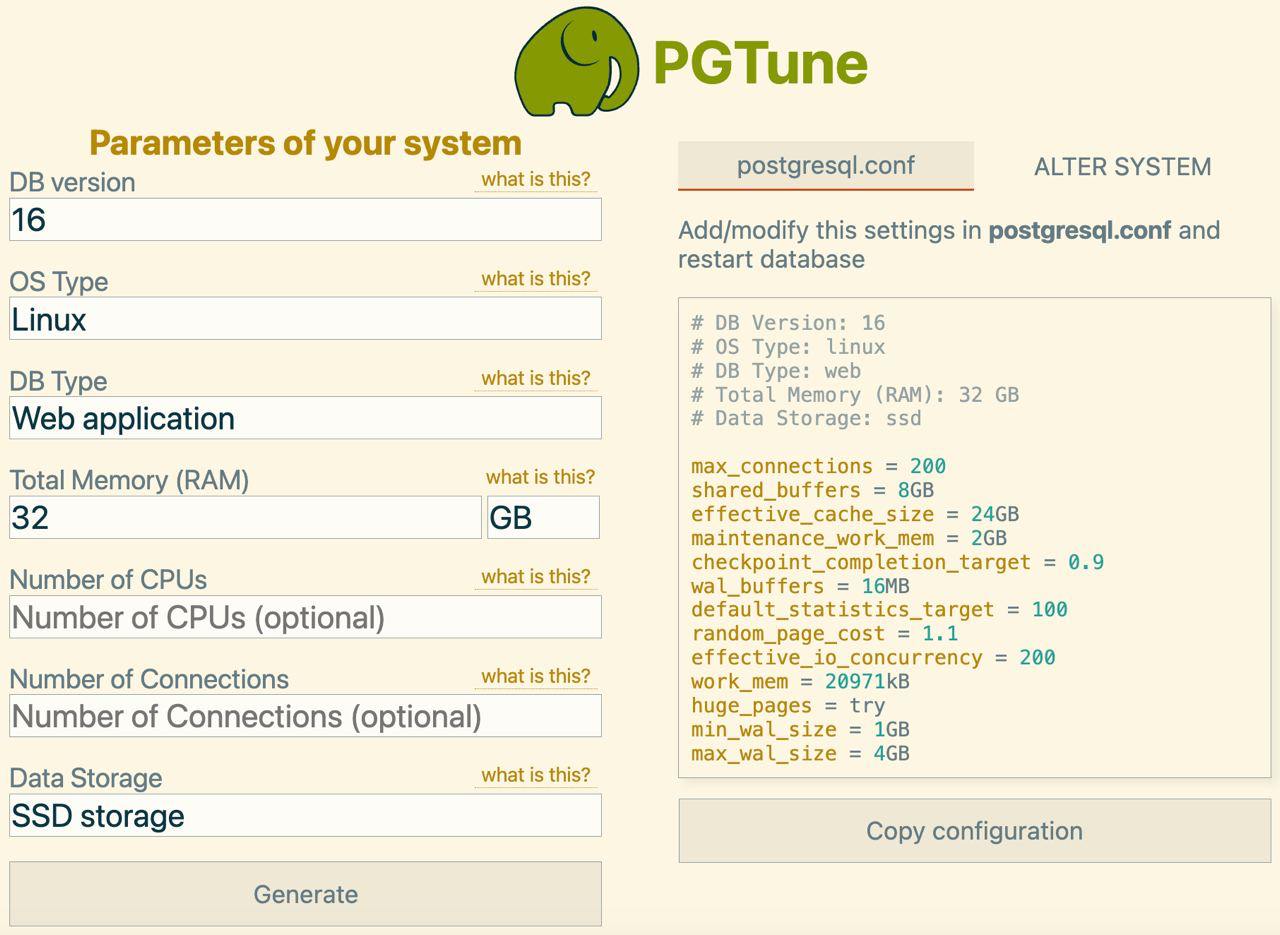Click the Total Memory input field
Image resolution: width=1280 pixels, height=935 pixels.
pyautogui.click(x=245, y=518)
